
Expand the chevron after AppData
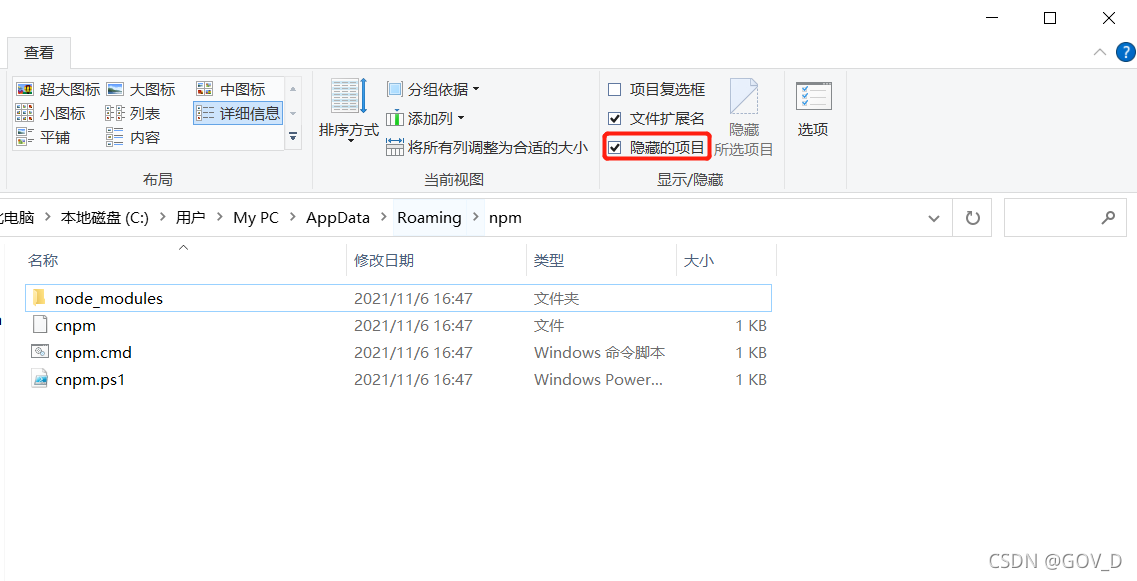click(x=384, y=218)
